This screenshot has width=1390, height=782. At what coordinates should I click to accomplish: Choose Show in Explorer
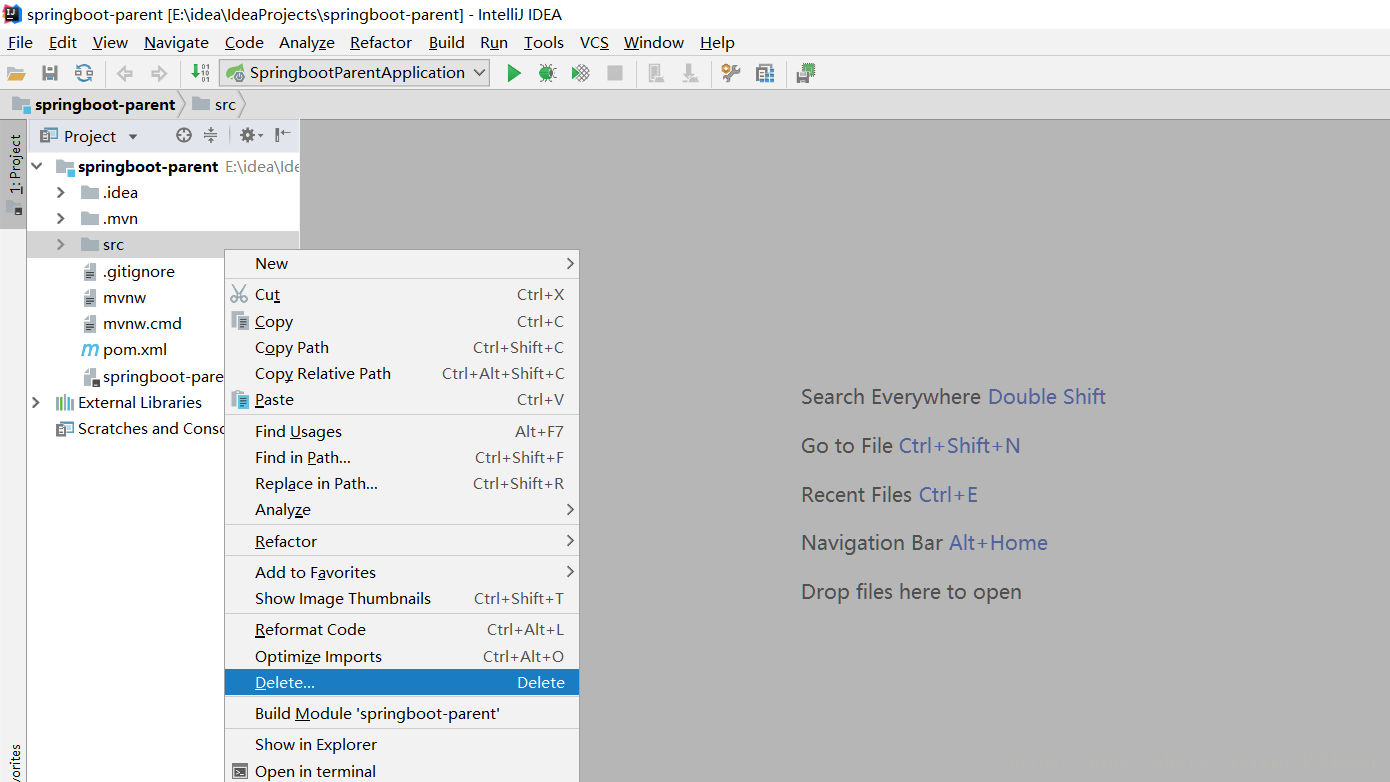402,744
